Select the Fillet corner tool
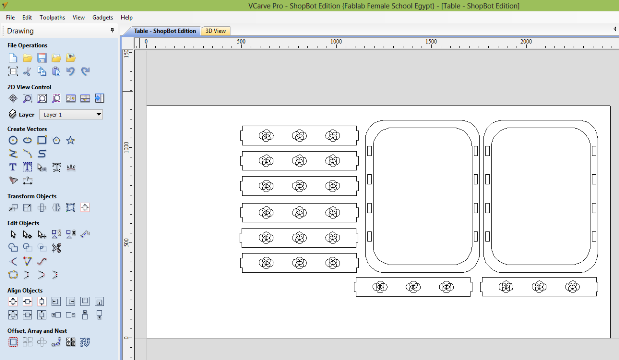Screen dimensions: 619x360 [13, 261]
